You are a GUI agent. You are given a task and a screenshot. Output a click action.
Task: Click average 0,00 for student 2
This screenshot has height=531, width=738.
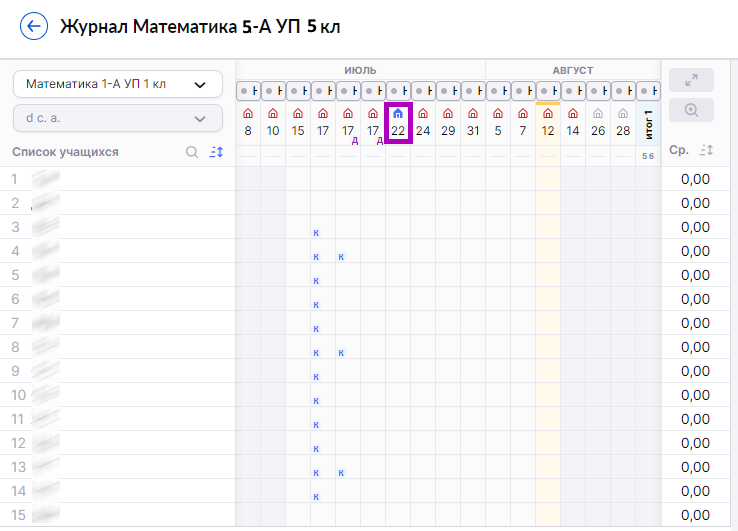click(x=695, y=203)
